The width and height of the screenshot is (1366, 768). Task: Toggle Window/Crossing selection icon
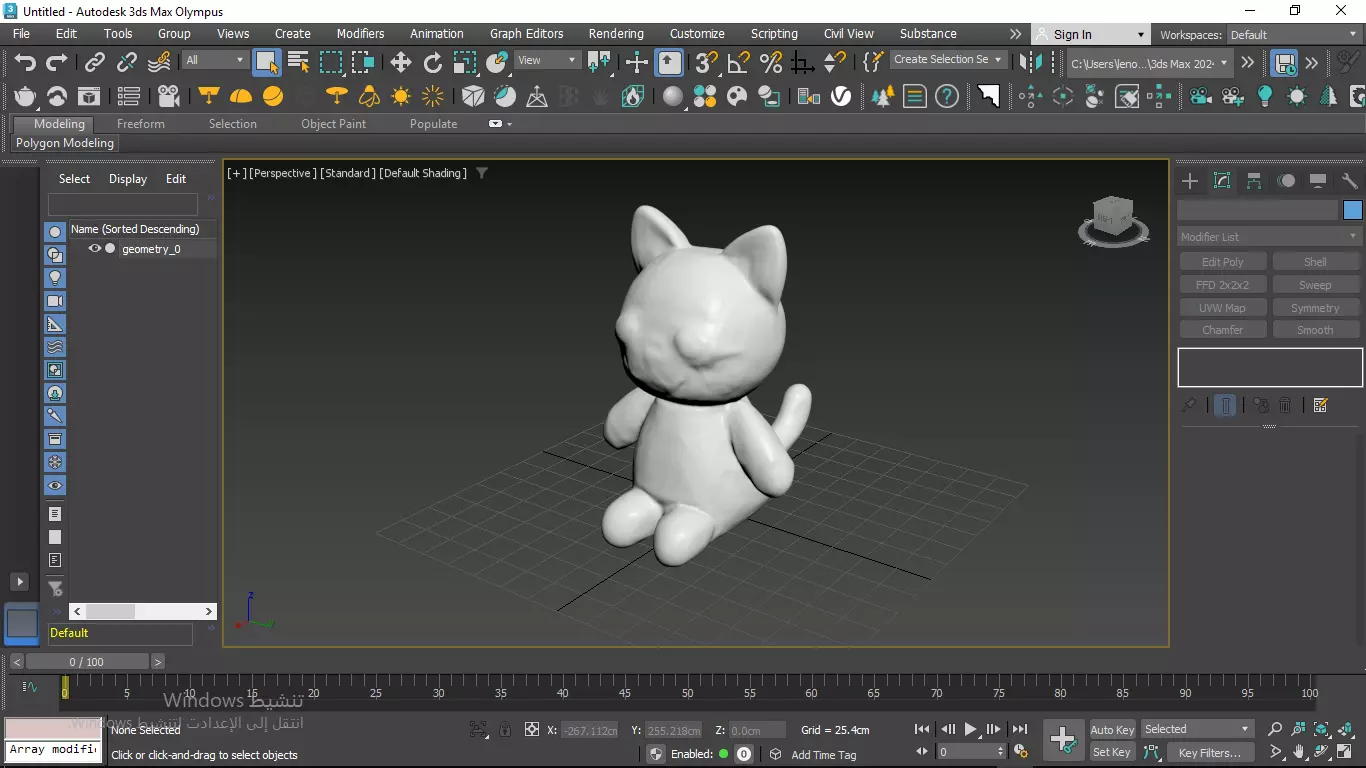coord(363,62)
